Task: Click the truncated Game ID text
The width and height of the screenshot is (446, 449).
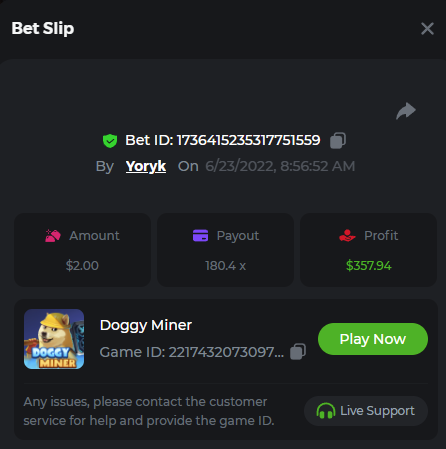Action: click(x=192, y=352)
